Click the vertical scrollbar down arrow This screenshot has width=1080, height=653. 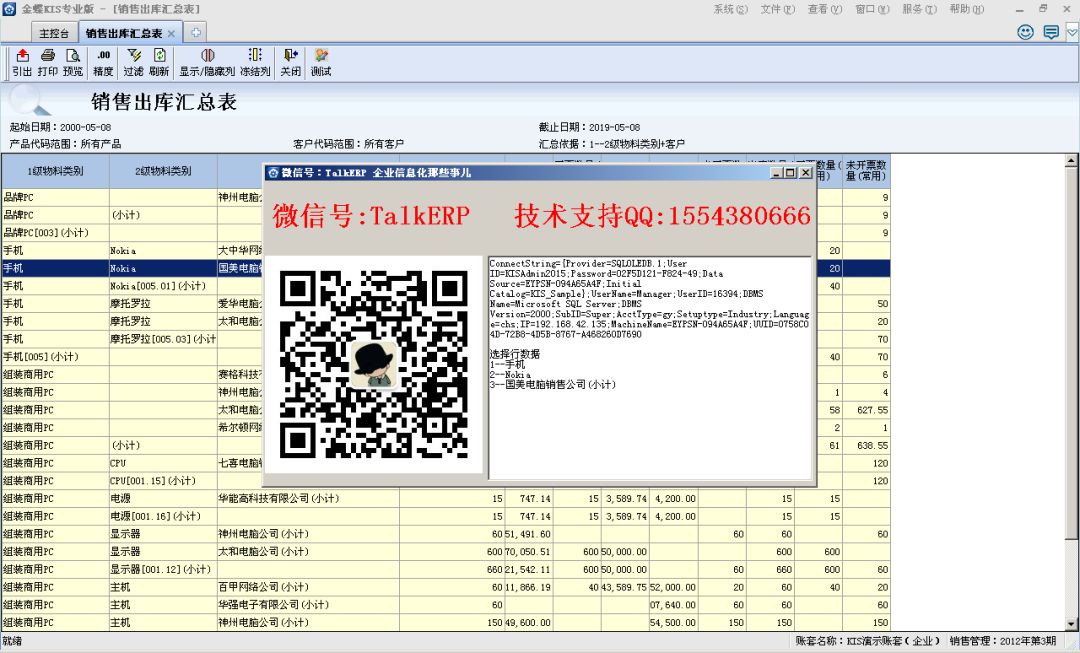[x=1071, y=625]
